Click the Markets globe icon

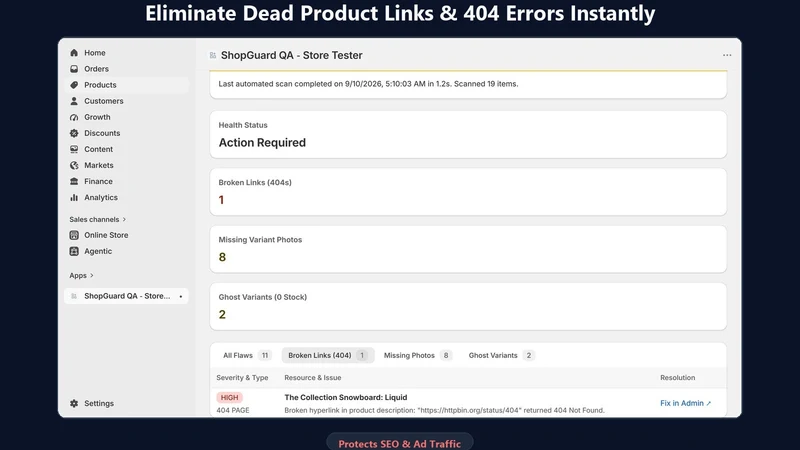coord(74,165)
